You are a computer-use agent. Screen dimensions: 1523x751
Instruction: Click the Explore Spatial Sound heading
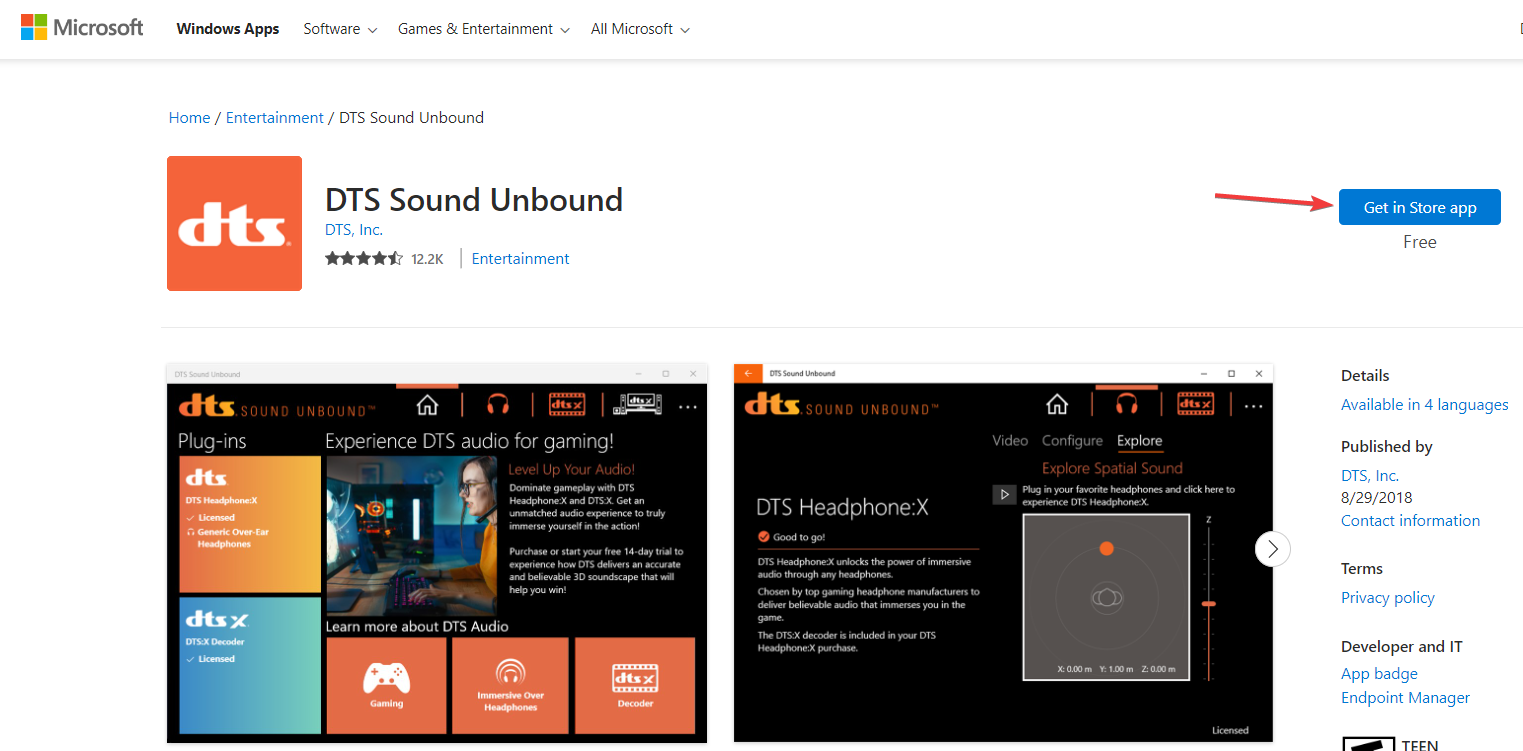1112,468
